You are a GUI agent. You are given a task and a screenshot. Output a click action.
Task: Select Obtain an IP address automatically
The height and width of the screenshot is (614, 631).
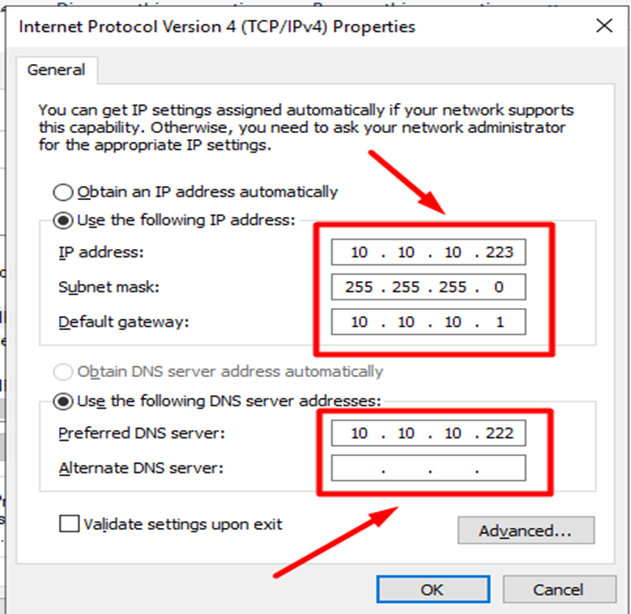[x=63, y=192]
